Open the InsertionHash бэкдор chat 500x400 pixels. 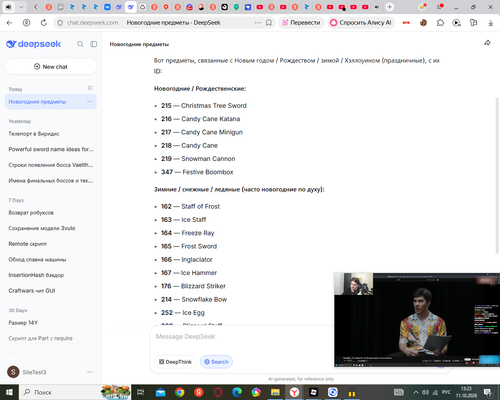(36, 275)
